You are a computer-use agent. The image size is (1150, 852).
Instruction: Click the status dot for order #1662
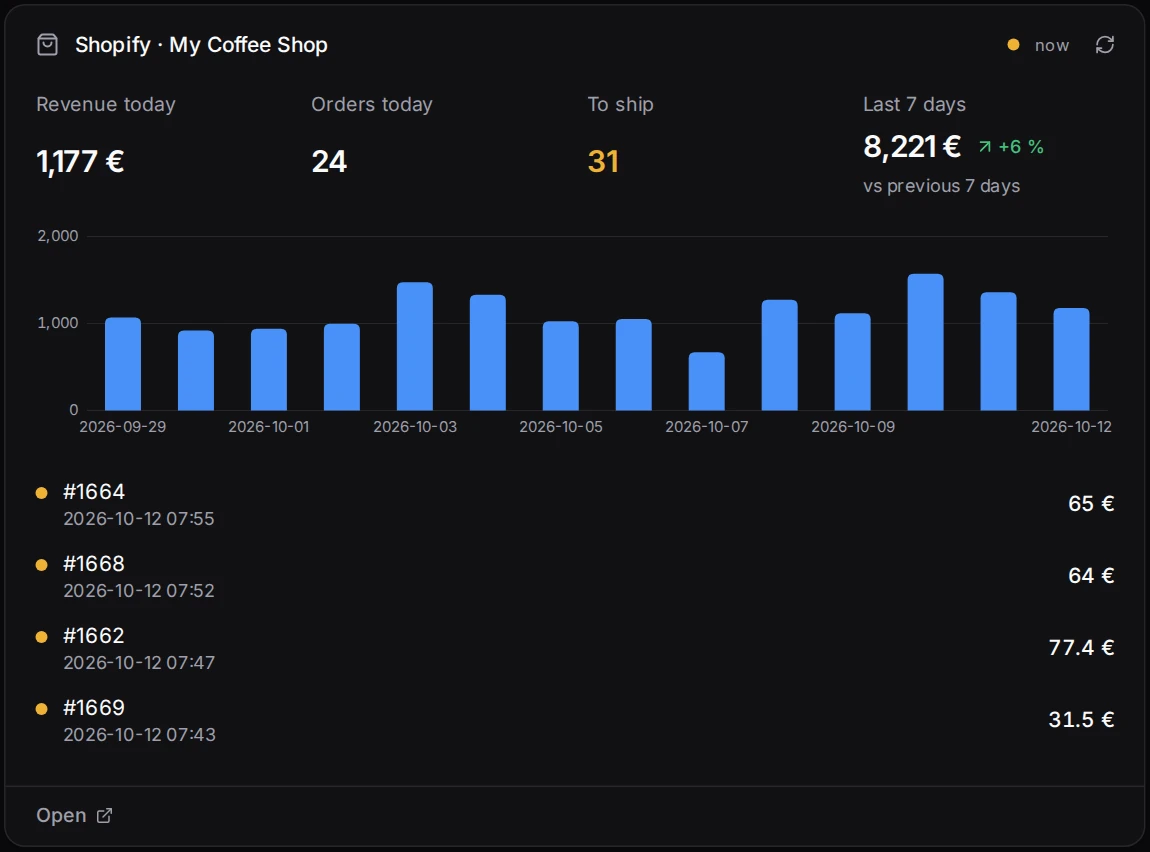coord(42,636)
